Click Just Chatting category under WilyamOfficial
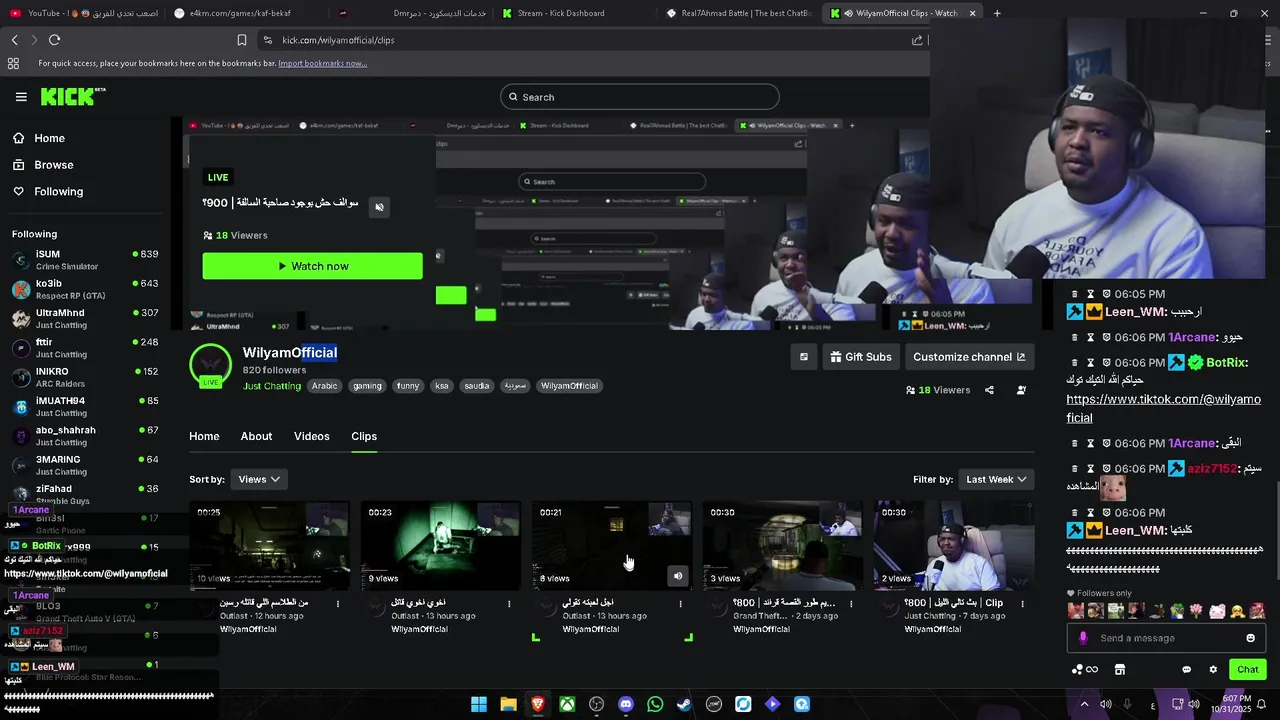1280x720 pixels. (271, 386)
